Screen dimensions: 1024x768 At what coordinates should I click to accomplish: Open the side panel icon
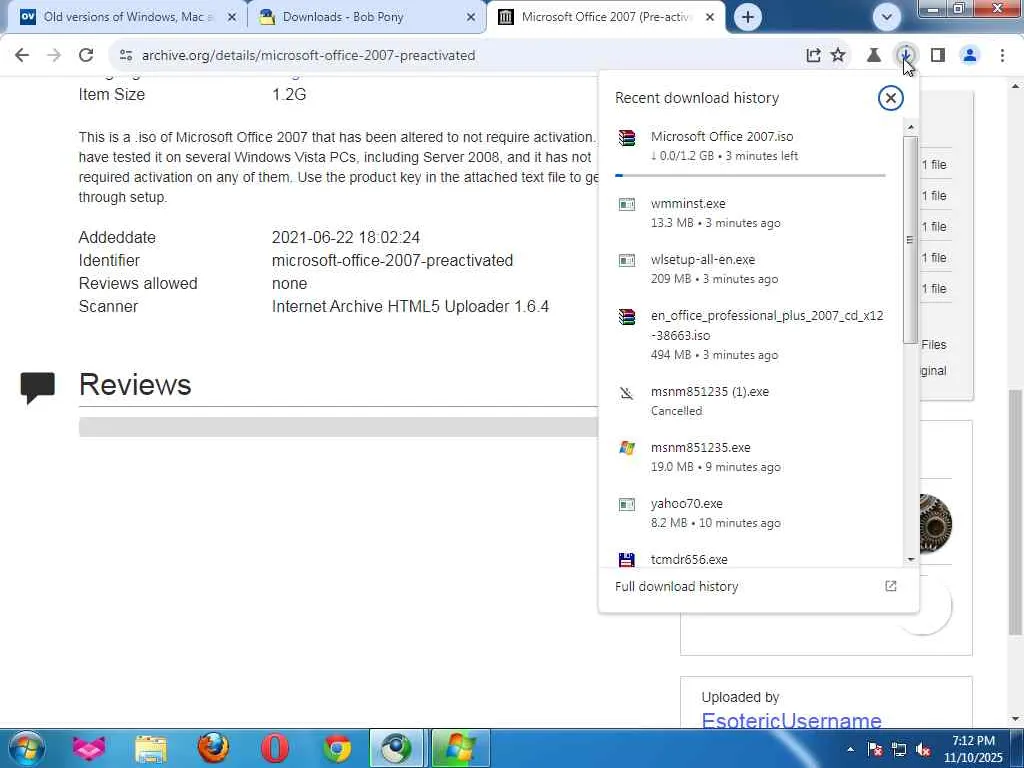(x=938, y=56)
